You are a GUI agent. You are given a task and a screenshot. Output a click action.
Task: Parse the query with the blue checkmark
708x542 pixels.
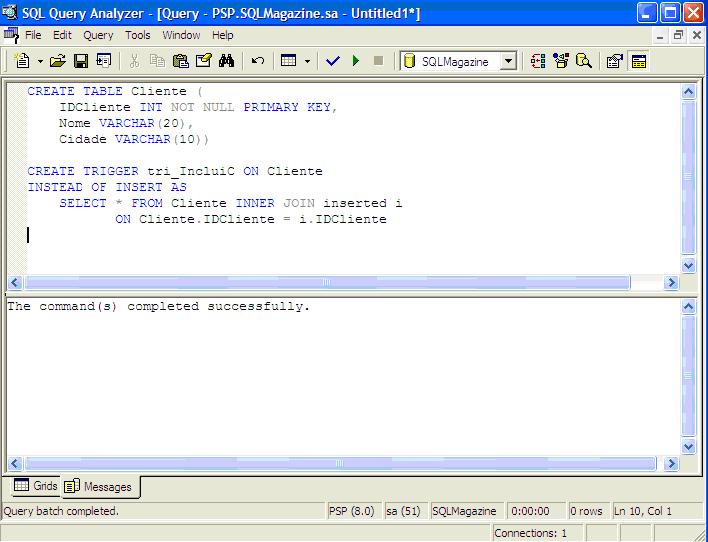click(333, 61)
